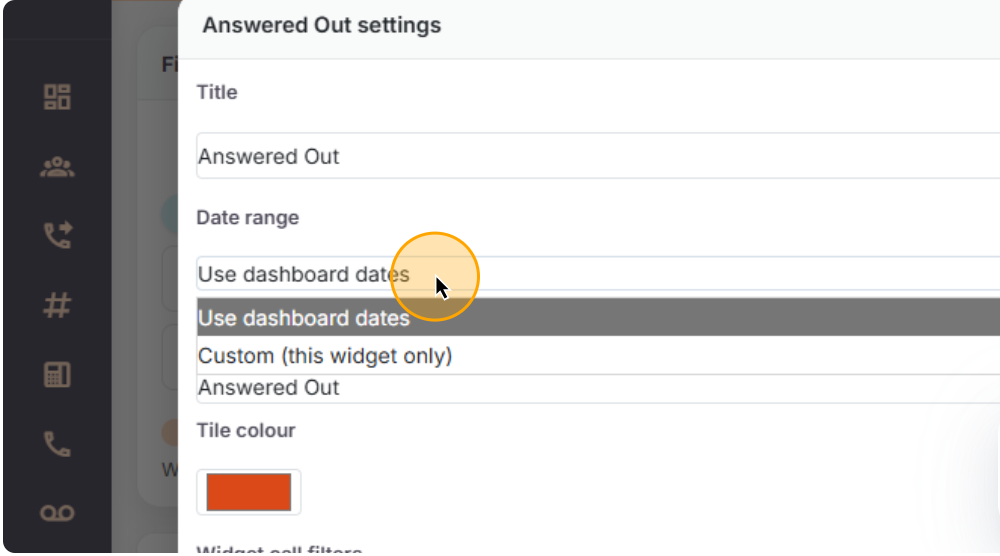Image resolution: width=1000 pixels, height=556 pixels.
Task: Open the dashboard icon in sidebar
Action: click(x=57, y=97)
